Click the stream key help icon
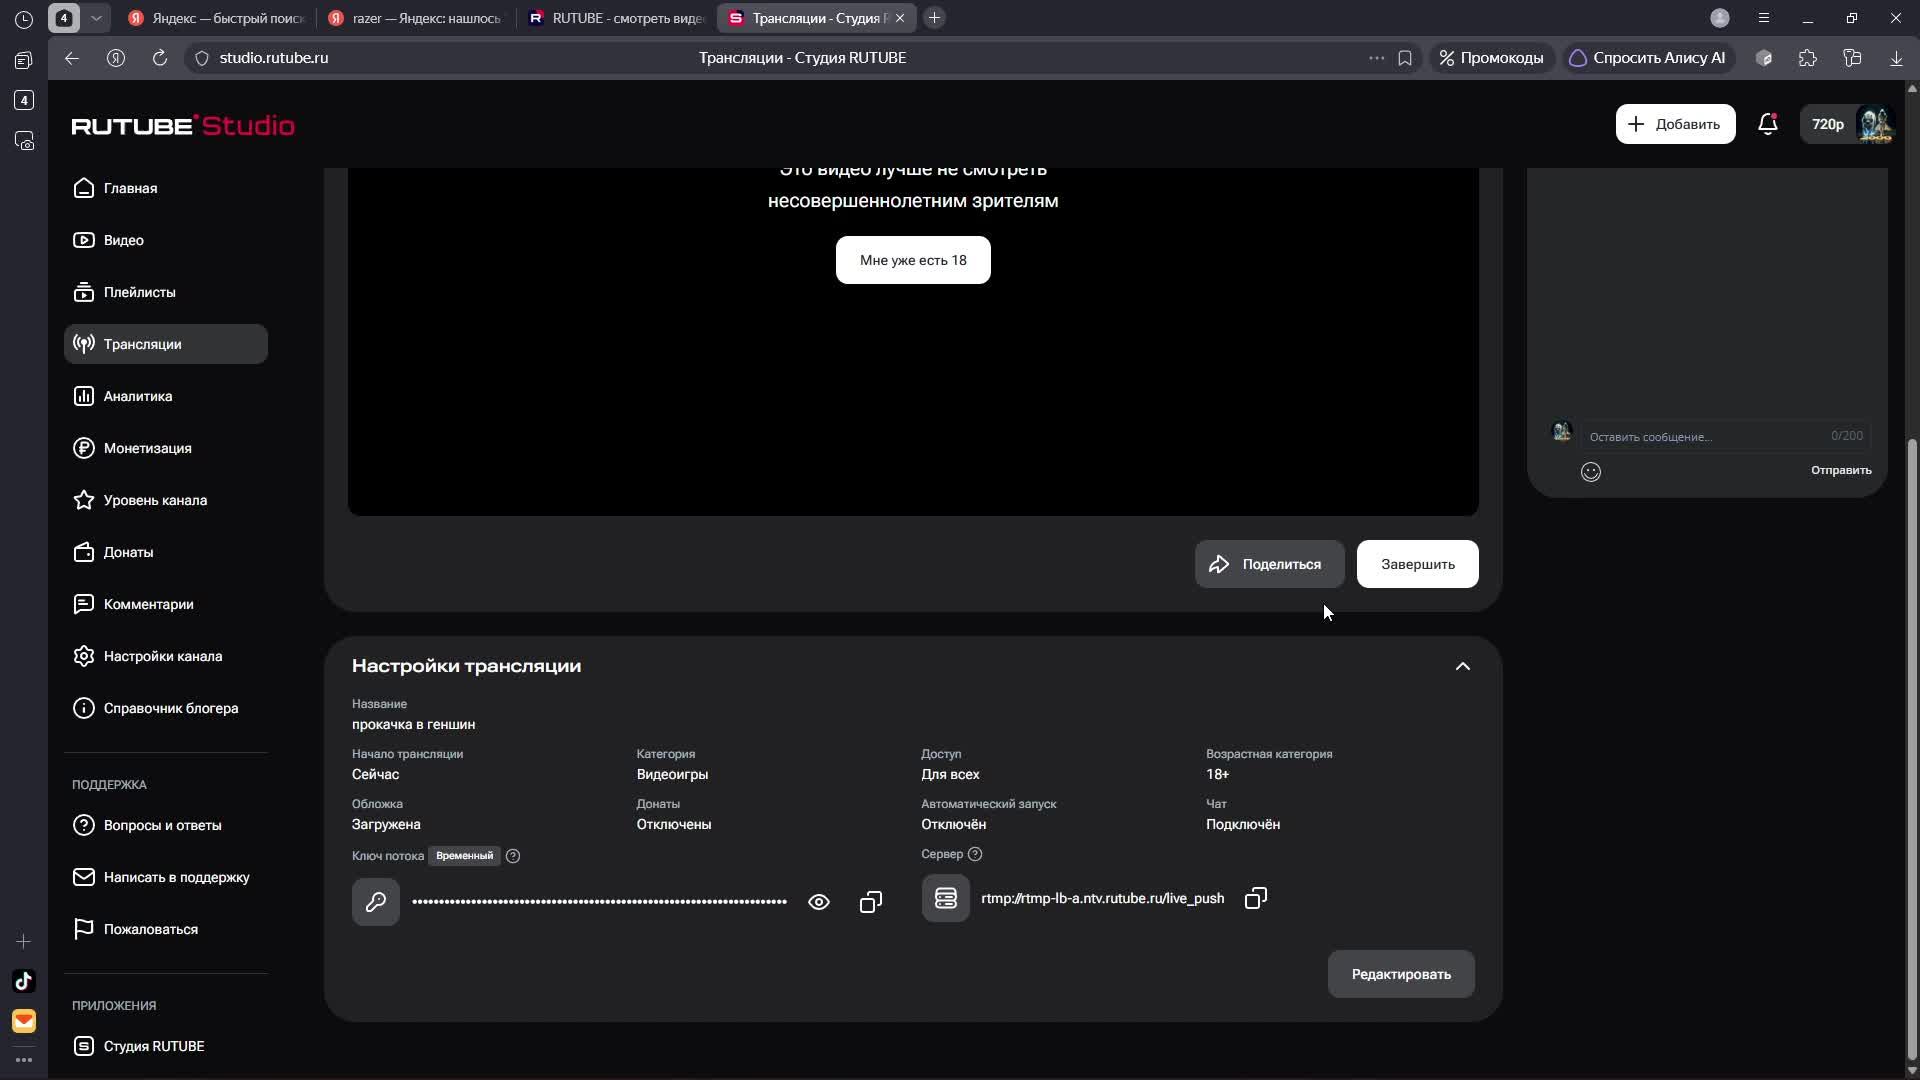The image size is (1920, 1080). coord(513,856)
